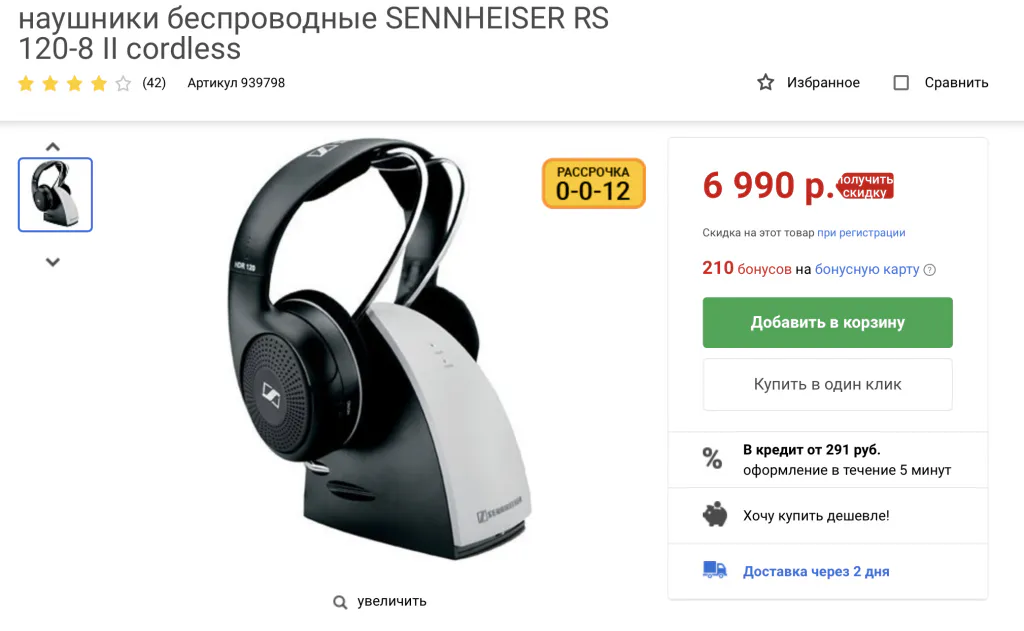This screenshot has width=1024, height=631.
Task: Click the Избранное star icon
Action: pyautogui.click(x=765, y=82)
